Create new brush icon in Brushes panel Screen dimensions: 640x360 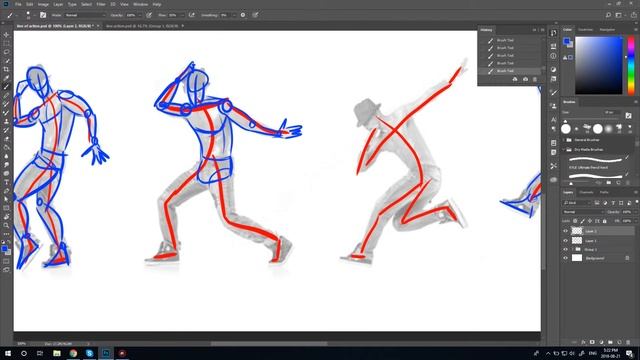(x=618, y=183)
